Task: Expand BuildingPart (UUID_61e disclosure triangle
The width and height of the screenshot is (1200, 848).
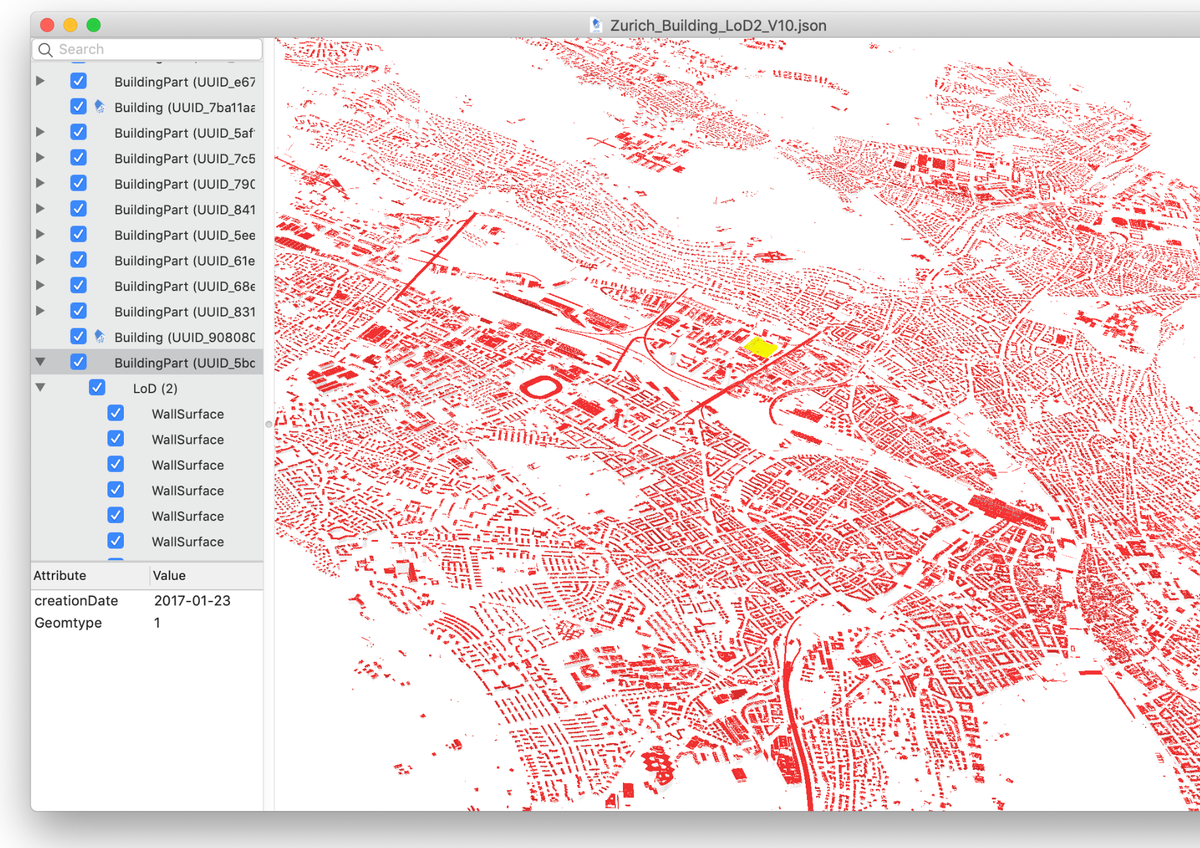Action: (40, 260)
